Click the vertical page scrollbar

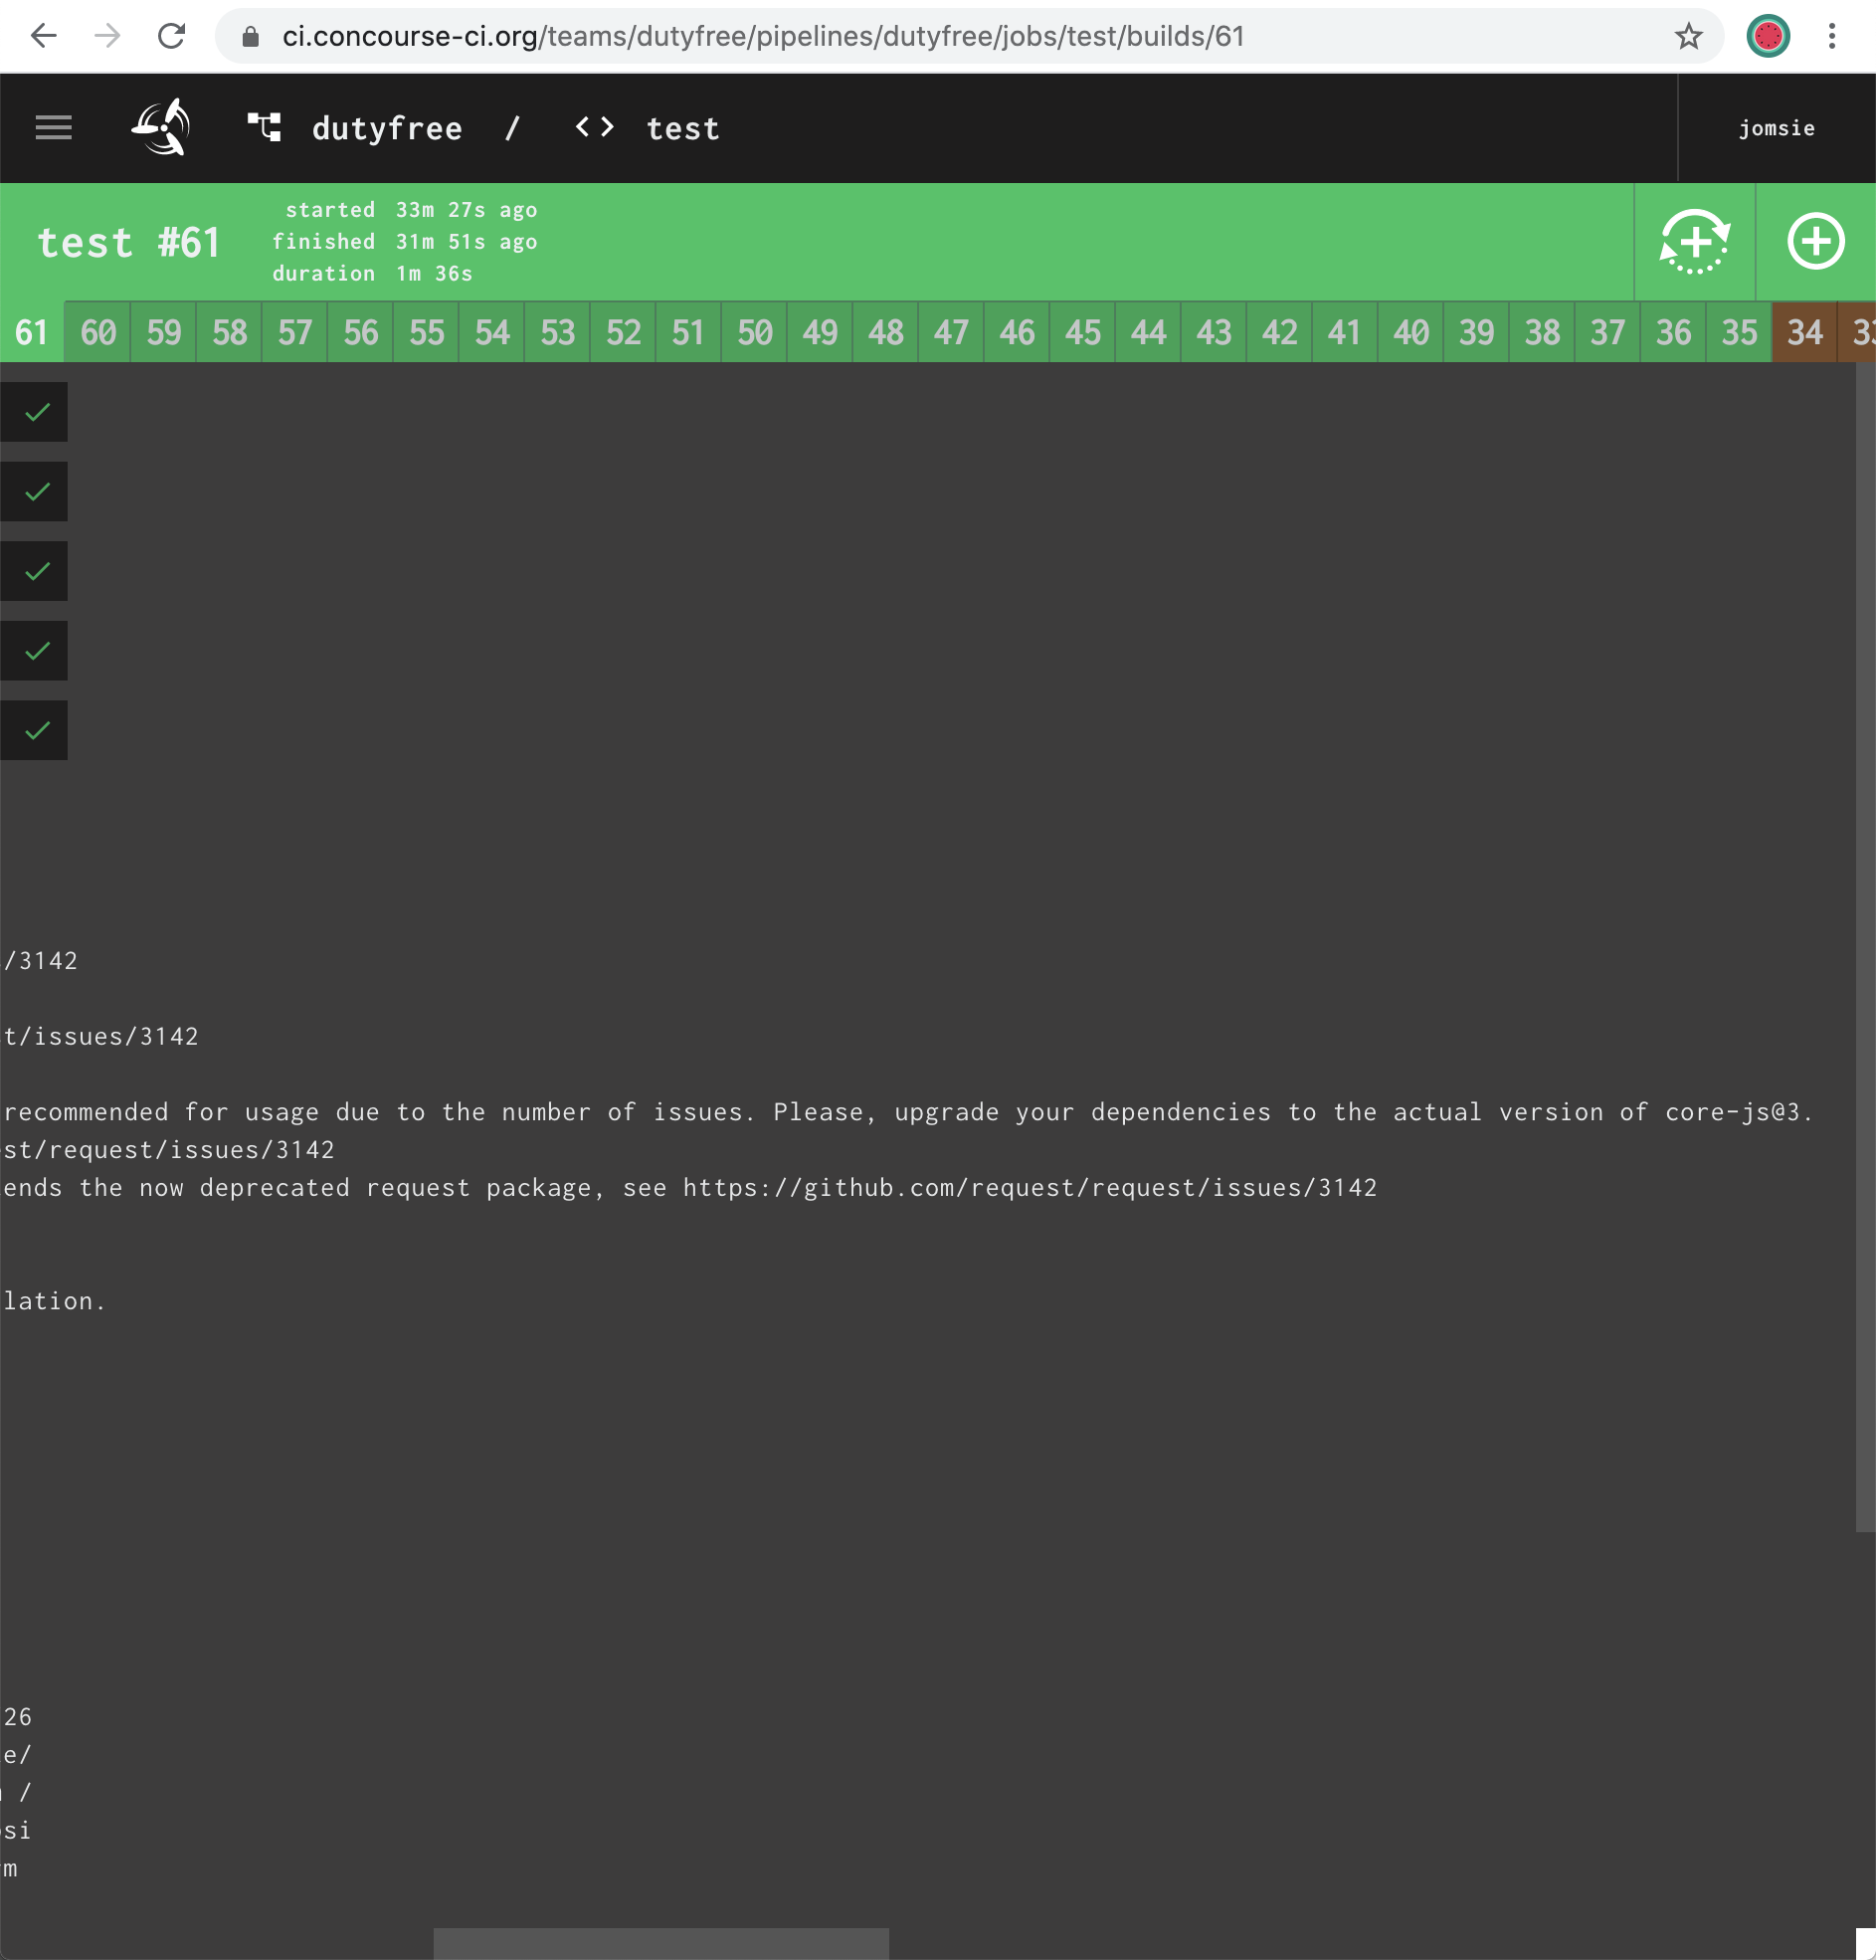click(1866, 947)
